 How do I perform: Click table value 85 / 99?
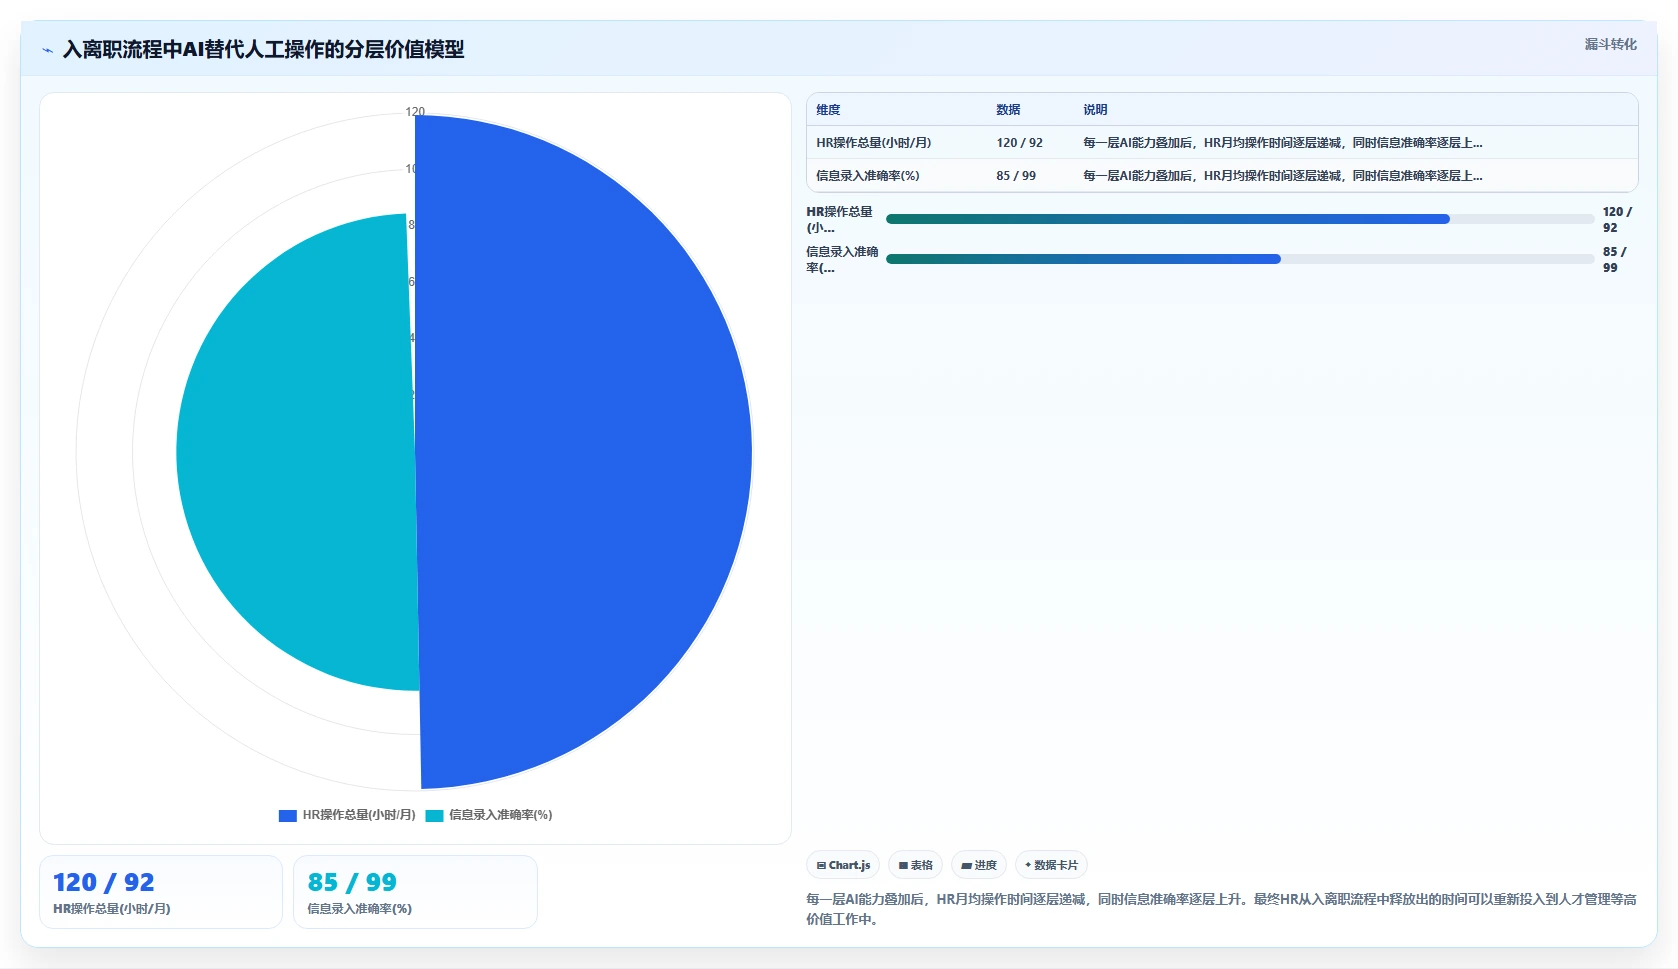point(1016,176)
